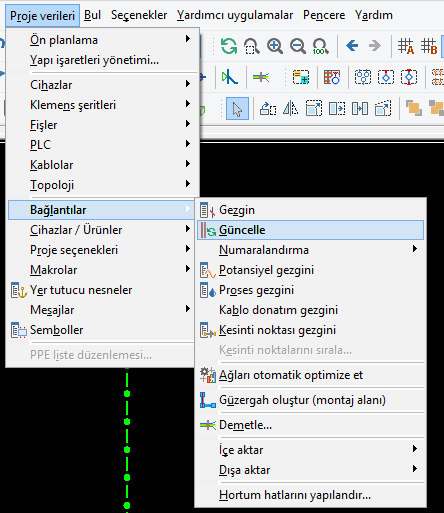This screenshot has width=444, height=513.
Task: Expand Ön planlama submenu
Action: pyautogui.click(x=101, y=40)
